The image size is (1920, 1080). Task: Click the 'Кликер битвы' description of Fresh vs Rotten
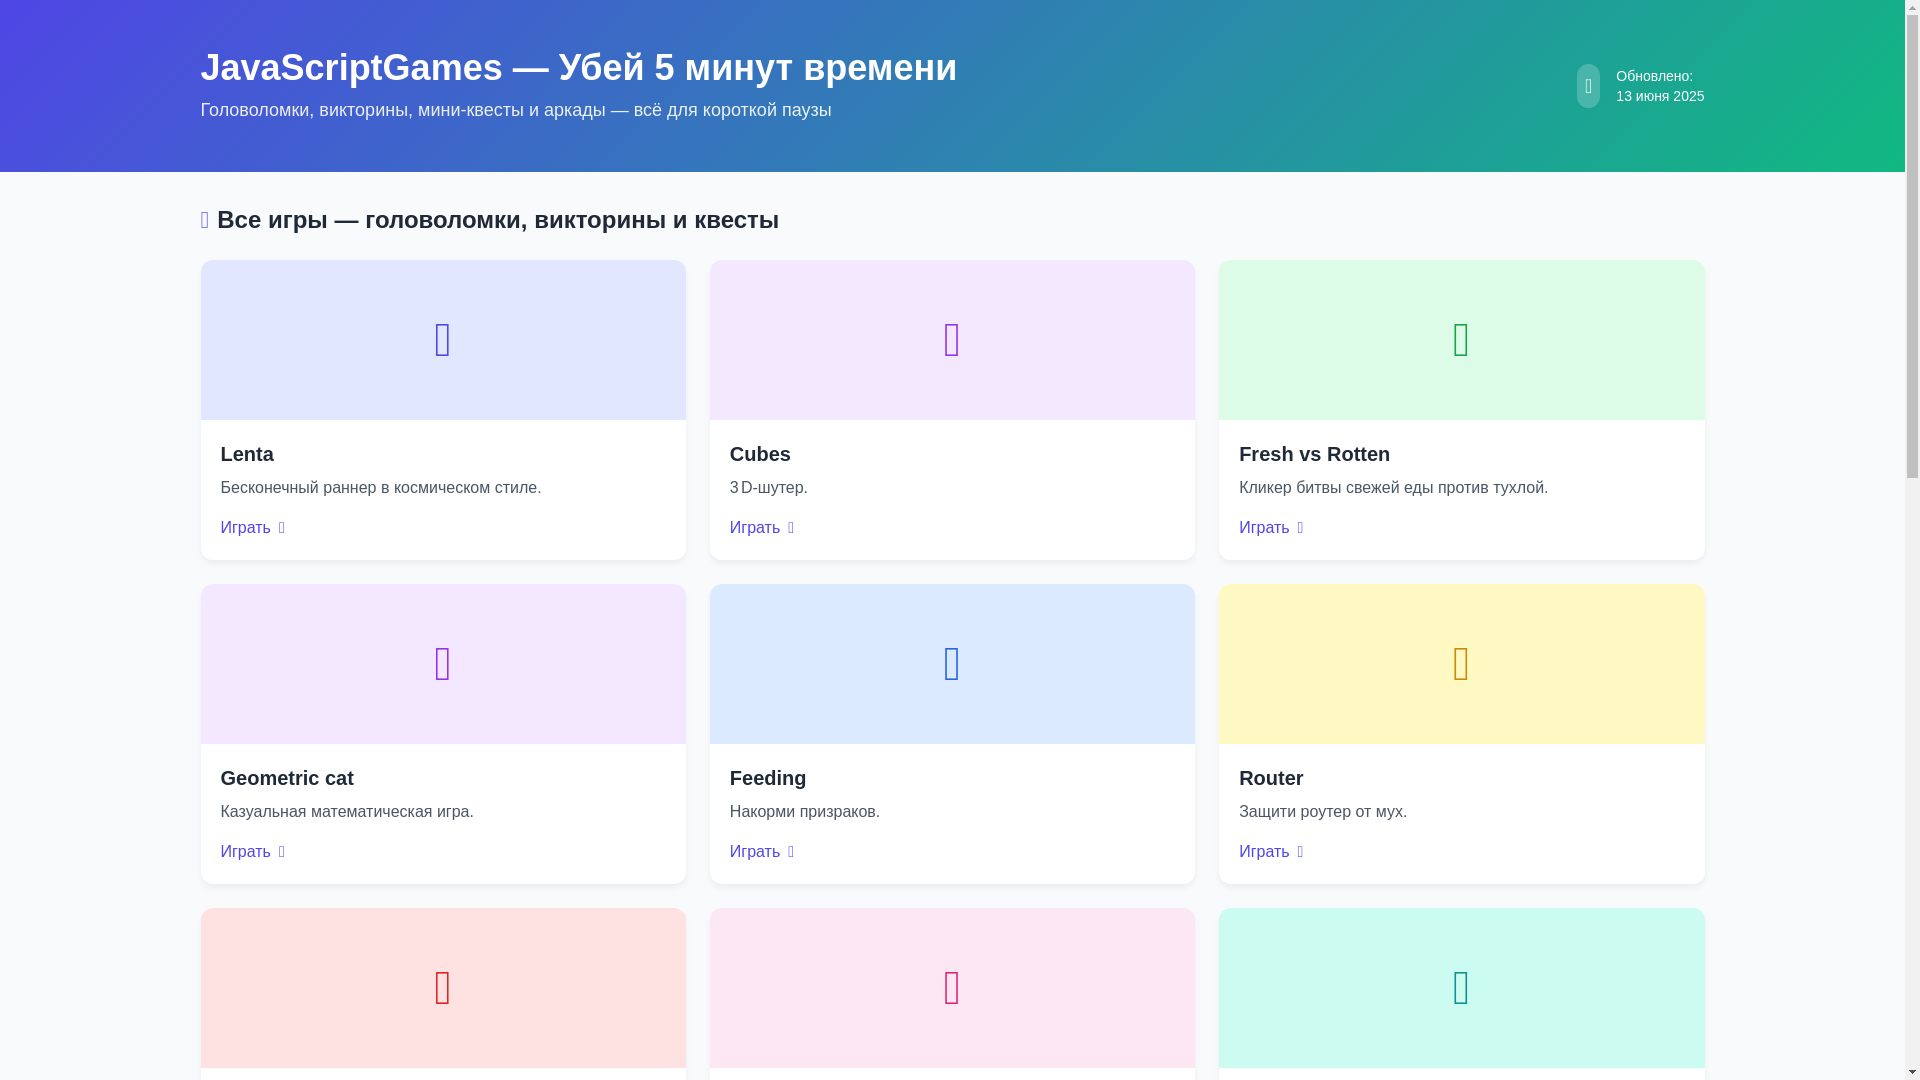(1393, 488)
